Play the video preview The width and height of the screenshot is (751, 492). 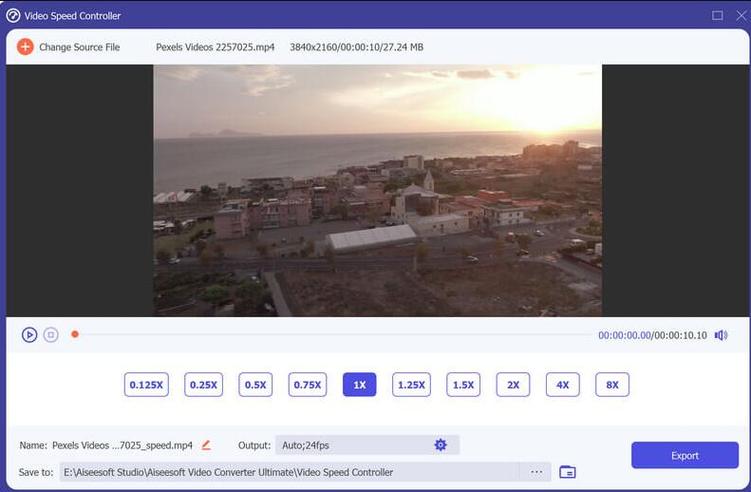click(x=29, y=334)
